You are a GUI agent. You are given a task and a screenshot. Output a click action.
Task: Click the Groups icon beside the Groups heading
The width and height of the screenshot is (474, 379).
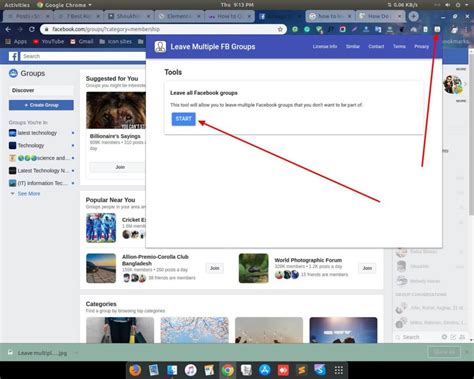[13, 73]
